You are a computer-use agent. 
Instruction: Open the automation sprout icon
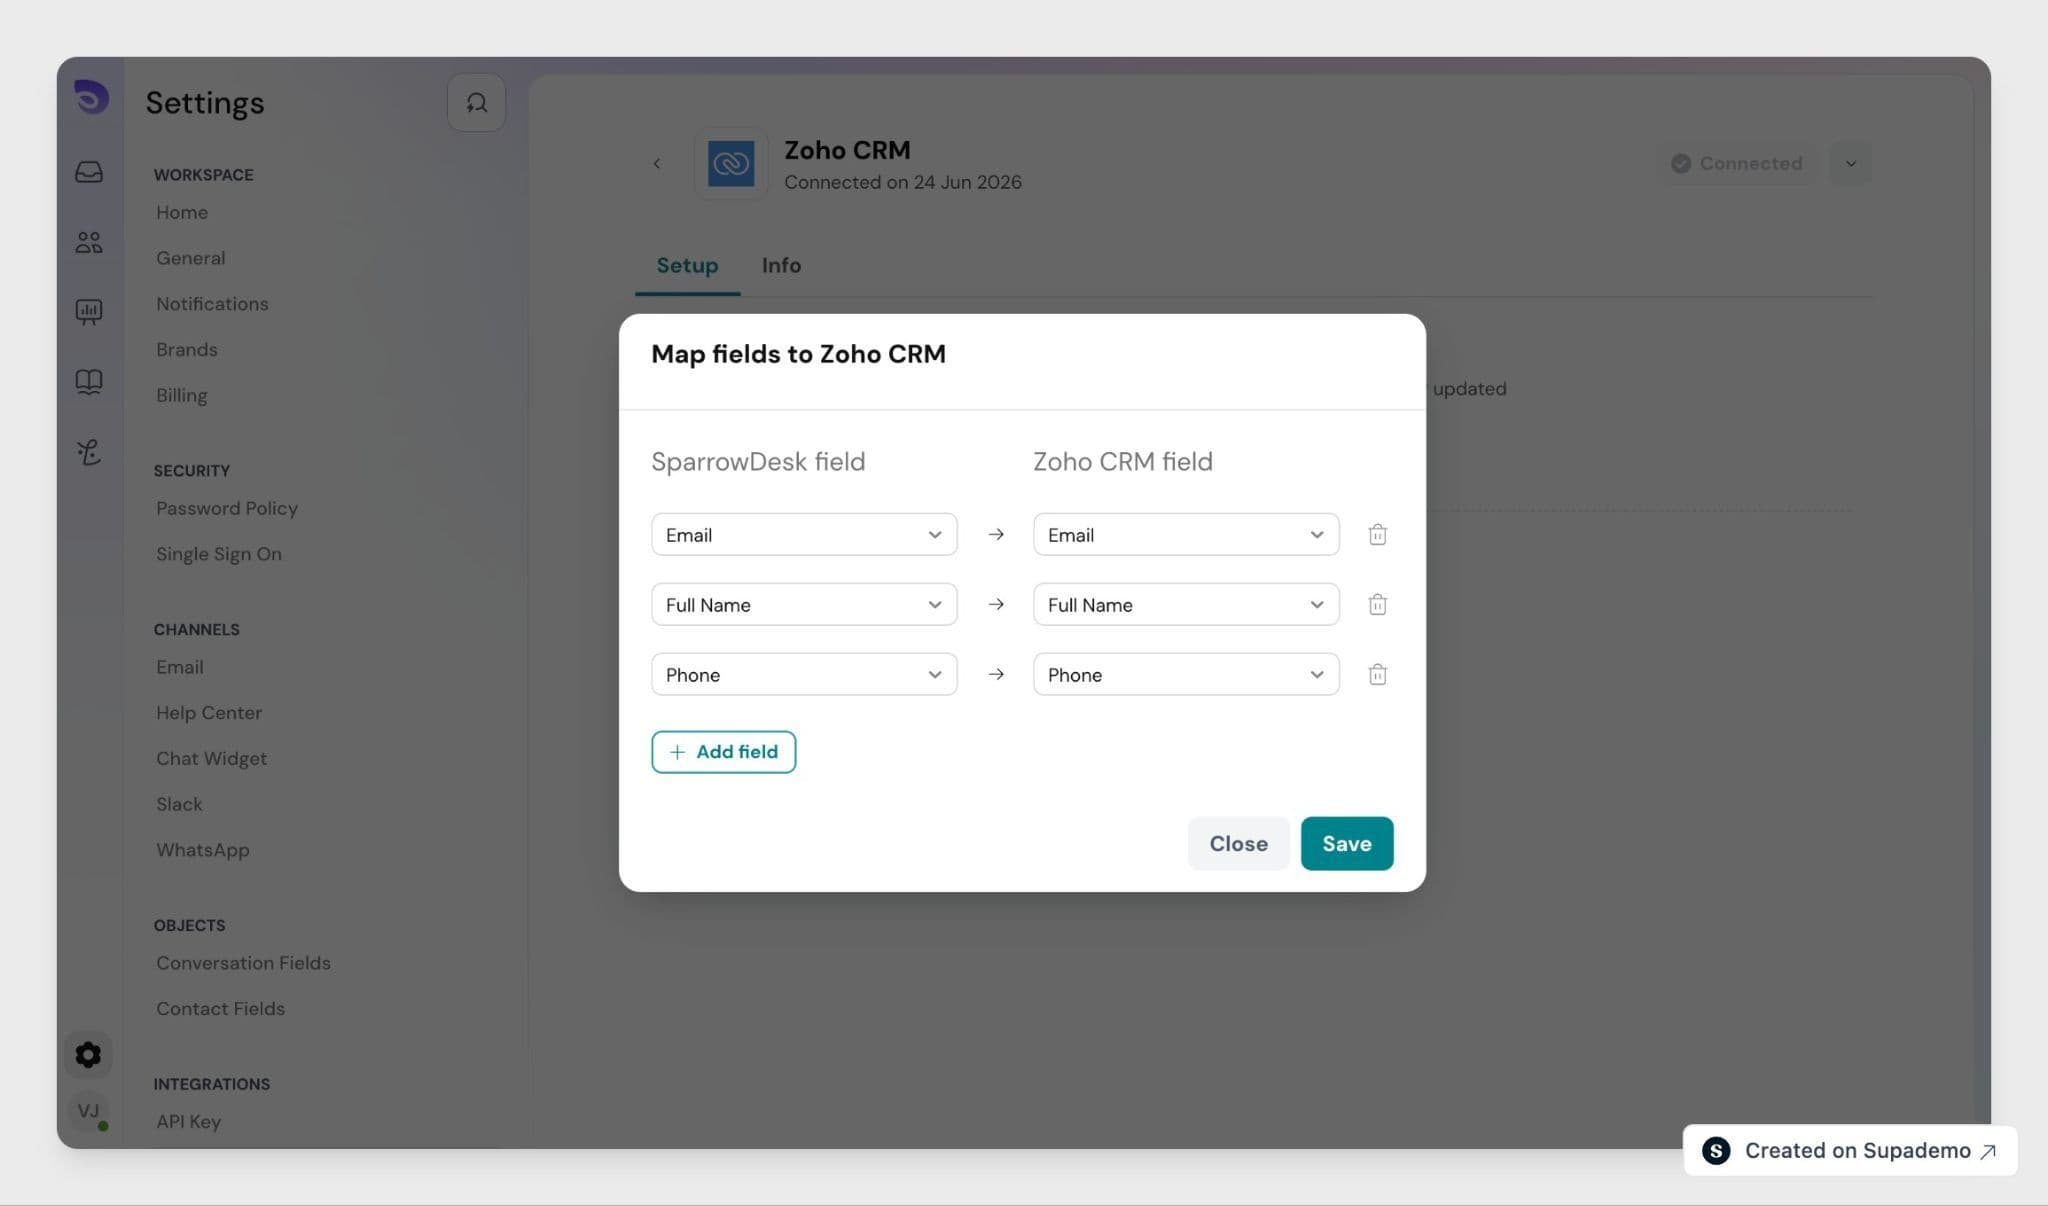pos(89,452)
